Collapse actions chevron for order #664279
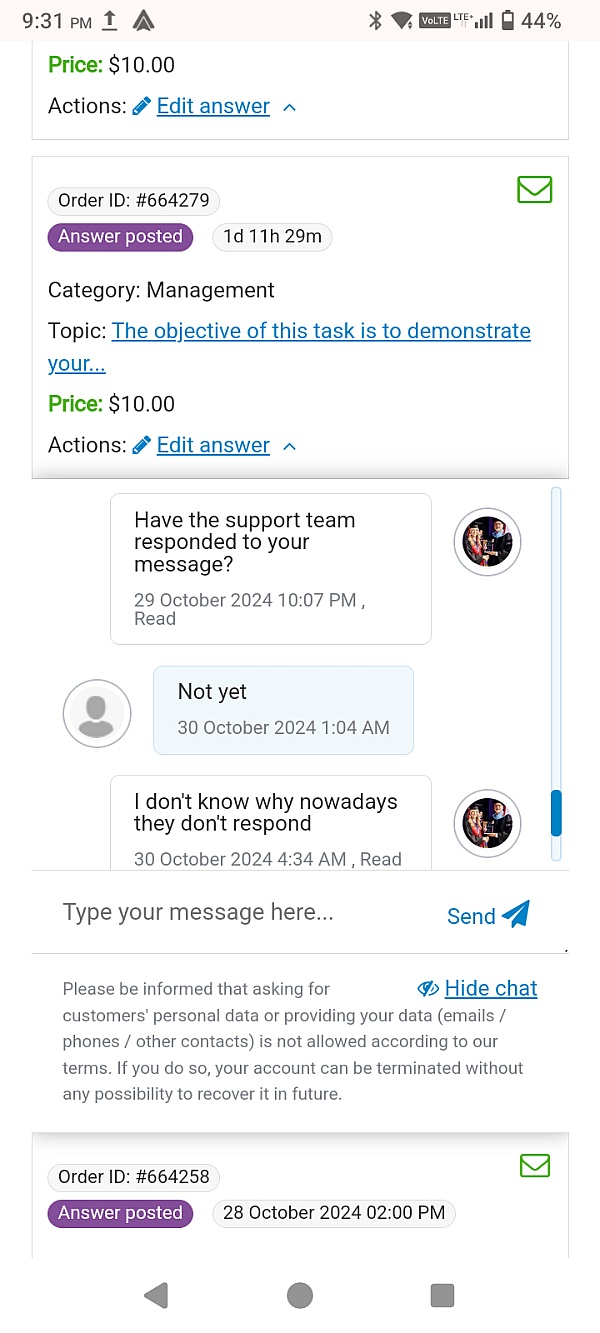Screen dimensions: 600x1333 pos(290,446)
